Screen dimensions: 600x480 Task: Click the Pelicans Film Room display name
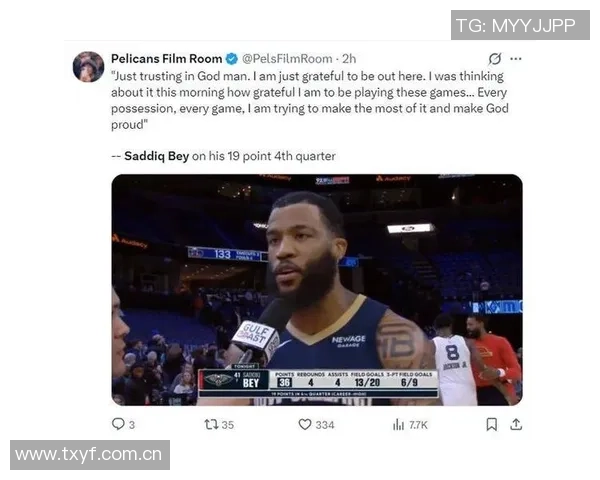coord(166,59)
